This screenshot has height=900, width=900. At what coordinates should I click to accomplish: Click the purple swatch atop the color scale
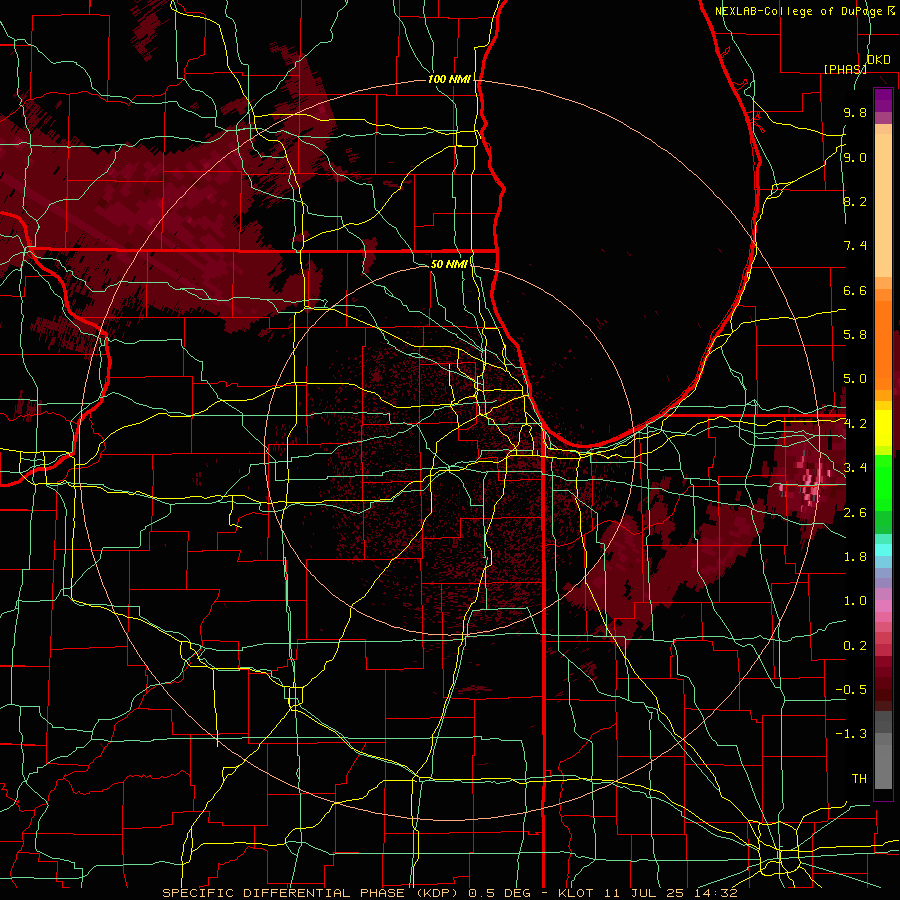click(883, 100)
